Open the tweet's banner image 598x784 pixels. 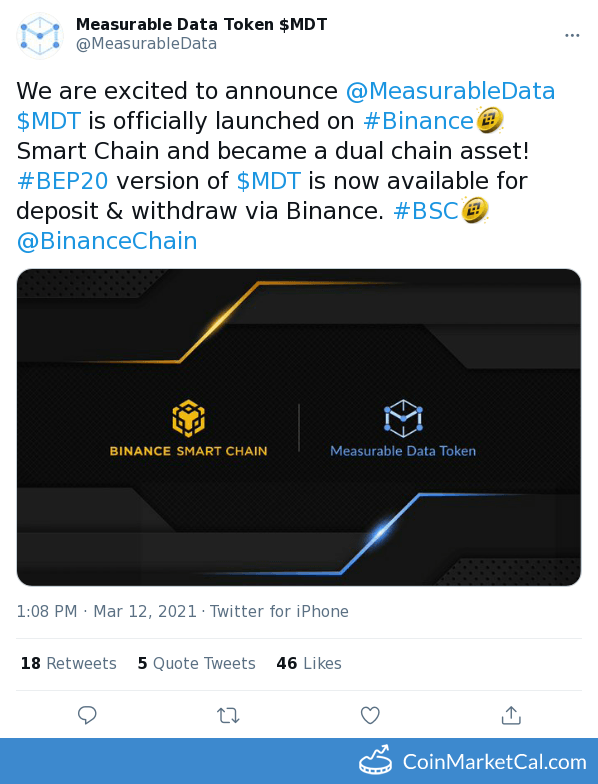tap(299, 428)
